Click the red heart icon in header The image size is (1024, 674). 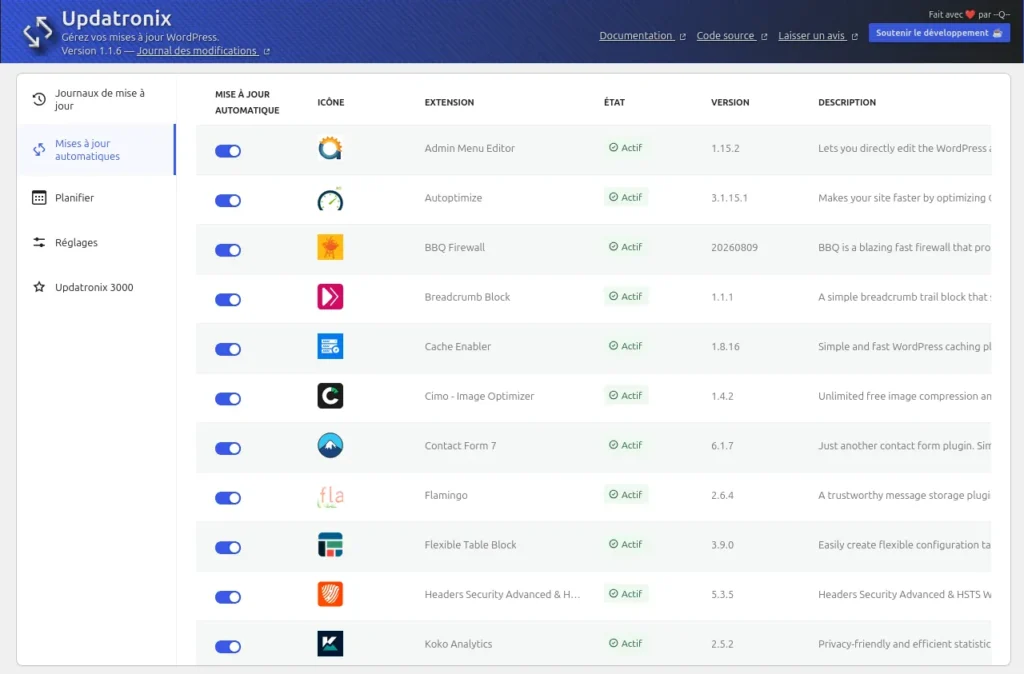pos(970,14)
